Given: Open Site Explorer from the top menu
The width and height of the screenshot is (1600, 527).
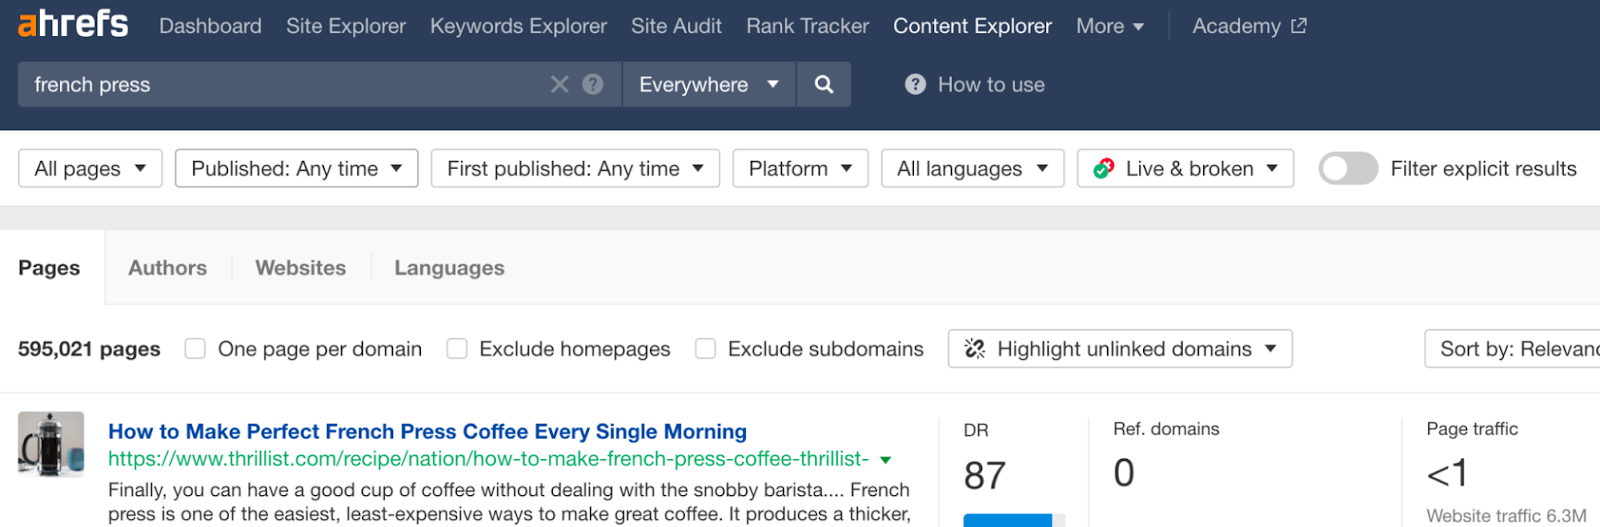Looking at the screenshot, I should click(x=346, y=26).
